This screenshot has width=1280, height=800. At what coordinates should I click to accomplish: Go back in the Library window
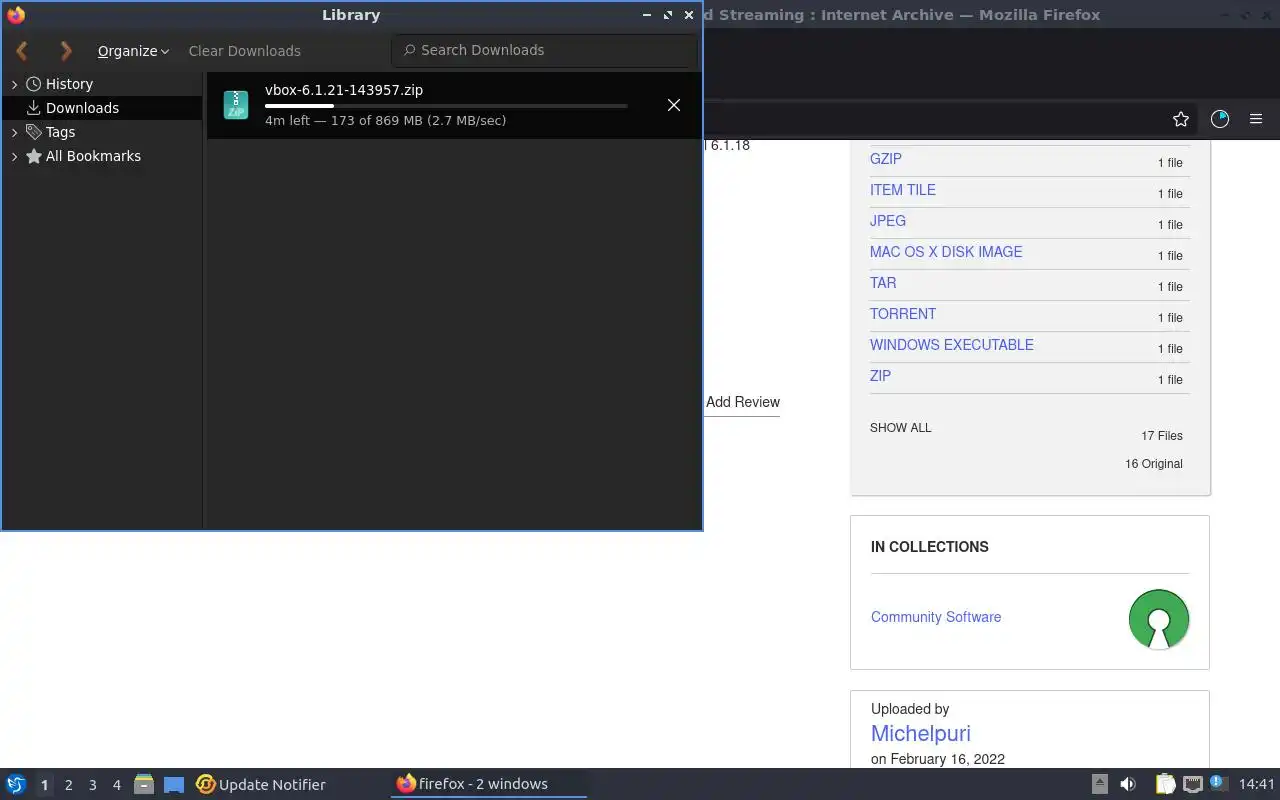(x=22, y=50)
